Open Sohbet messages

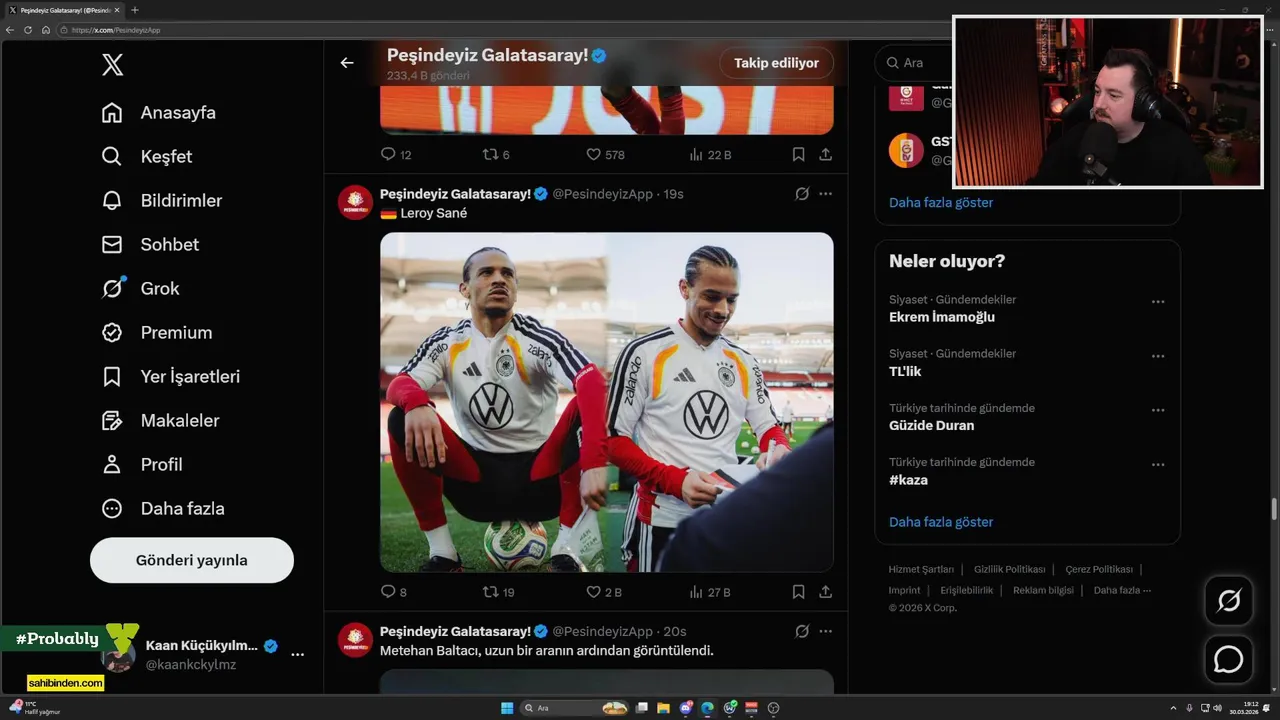[150, 244]
